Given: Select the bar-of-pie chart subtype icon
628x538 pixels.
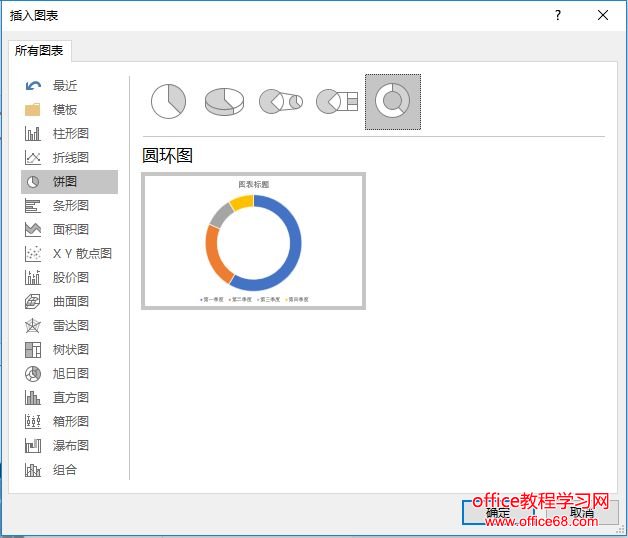Looking at the screenshot, I should coord(337,101).
